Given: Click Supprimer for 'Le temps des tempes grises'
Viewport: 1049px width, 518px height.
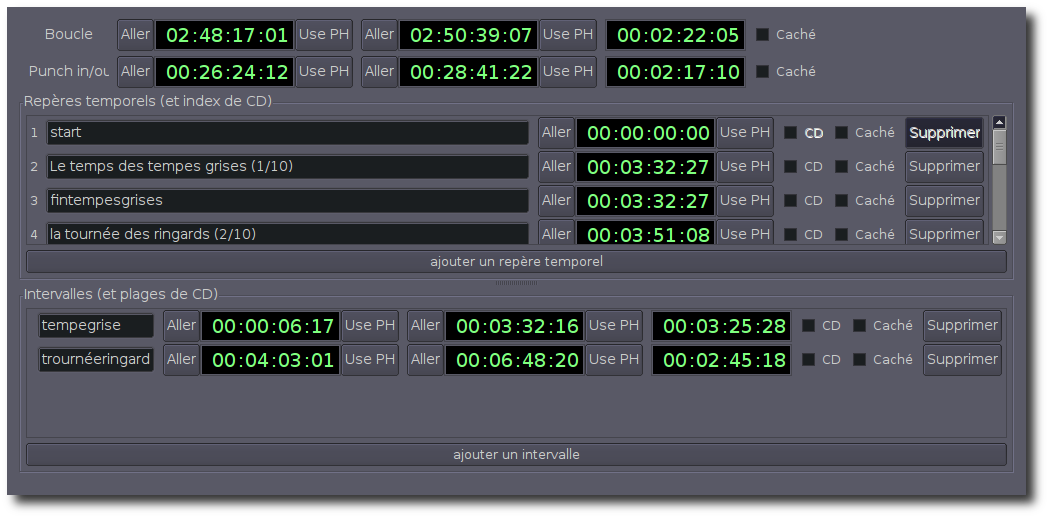Looking at the screenshot, I should click(x=944, y=167).
